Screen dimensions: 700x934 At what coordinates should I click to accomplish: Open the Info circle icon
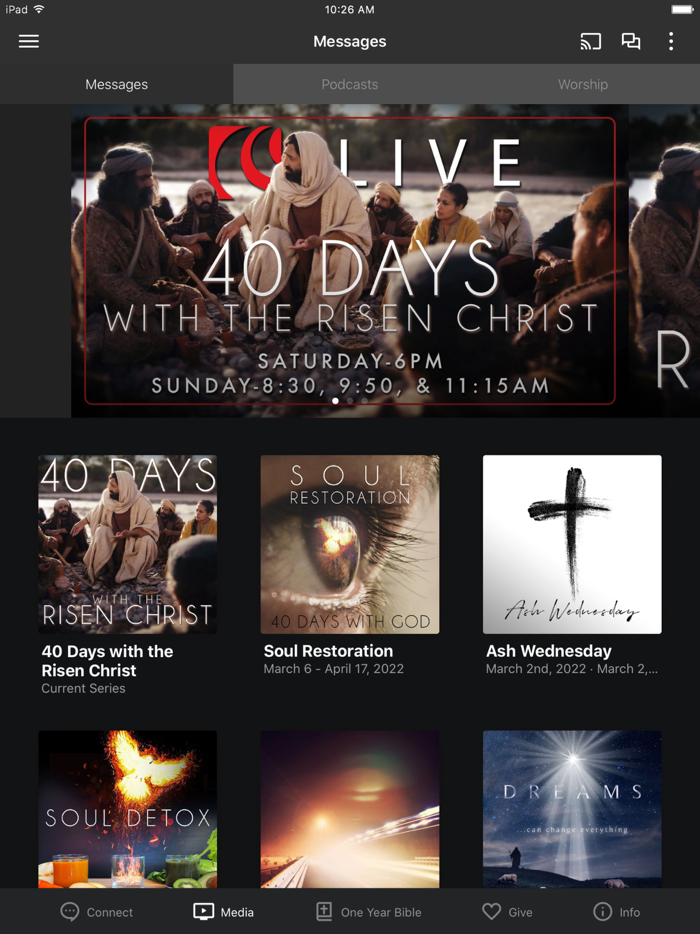coord(602,911)
